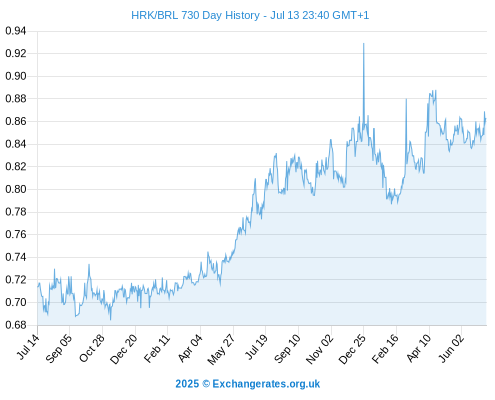
Task: Click the chart title HRK/BRL 730 Day History
Action: click(x=250, y=15)
